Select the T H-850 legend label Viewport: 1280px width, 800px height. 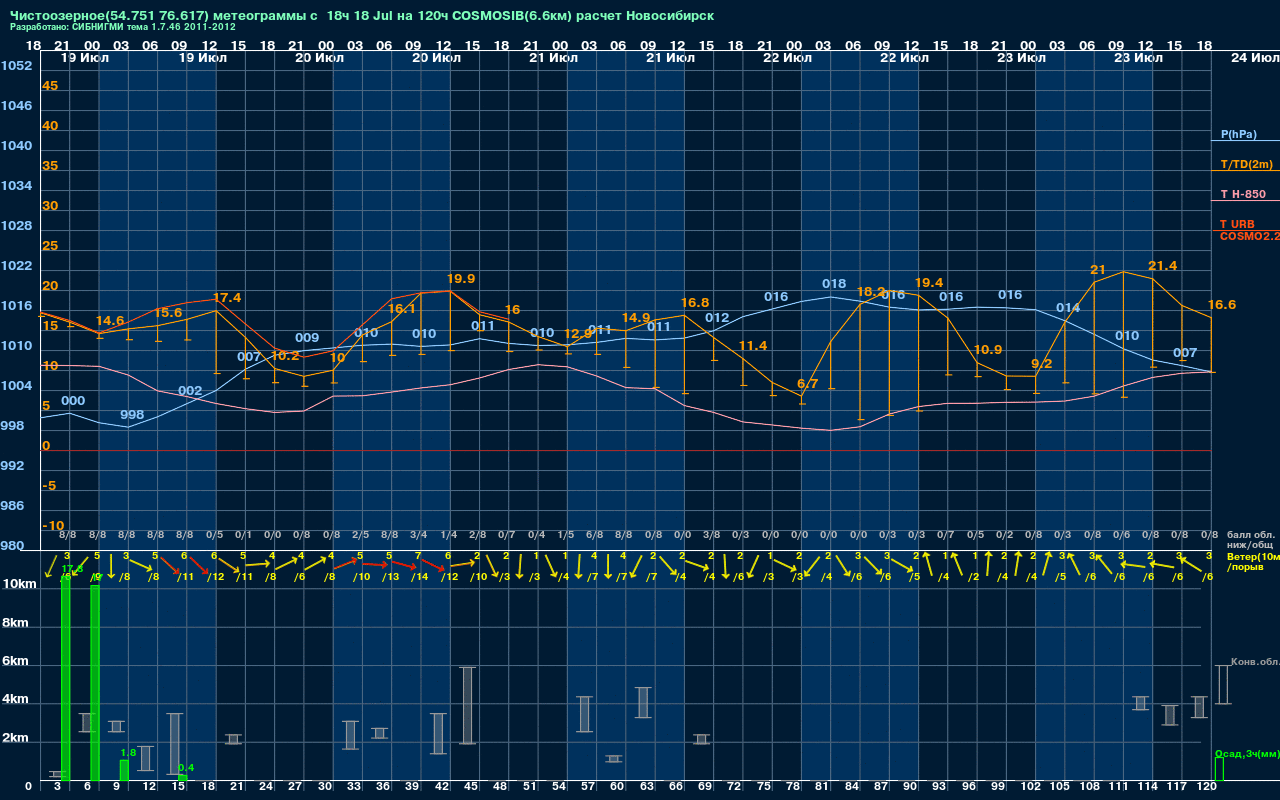pos(1243,194)
